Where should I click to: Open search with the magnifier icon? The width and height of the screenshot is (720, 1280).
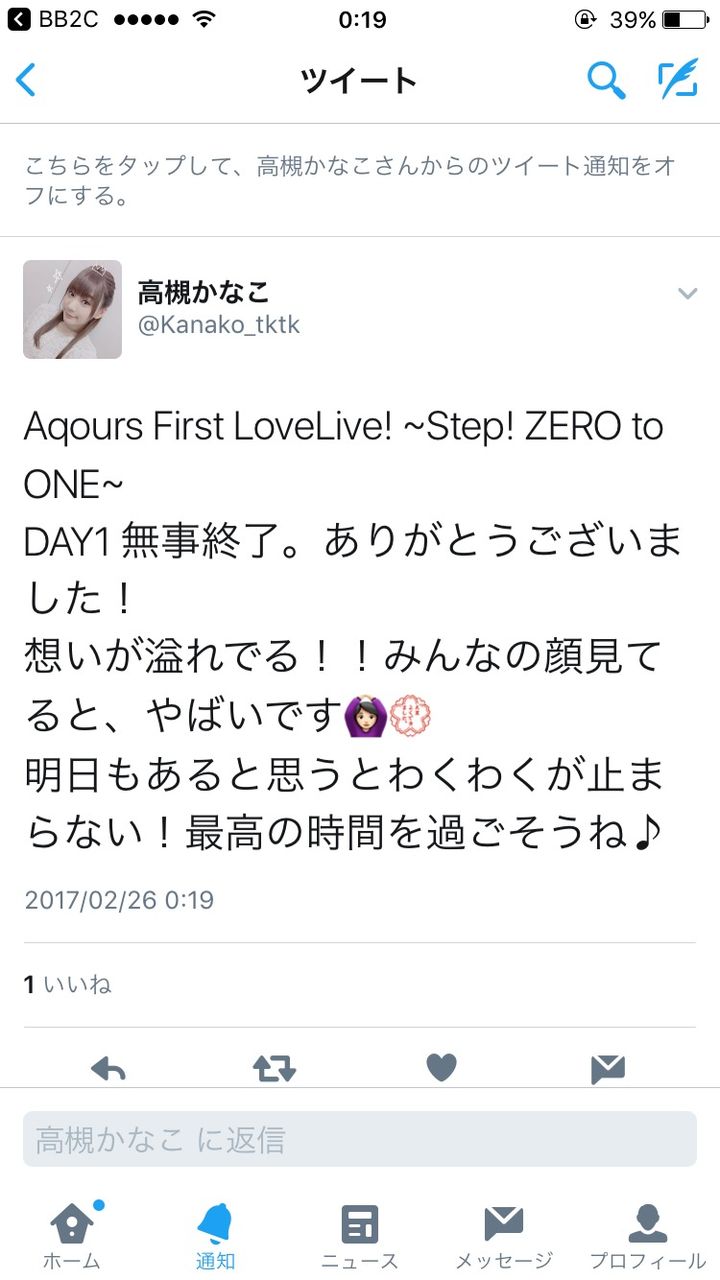coord(605,81)
